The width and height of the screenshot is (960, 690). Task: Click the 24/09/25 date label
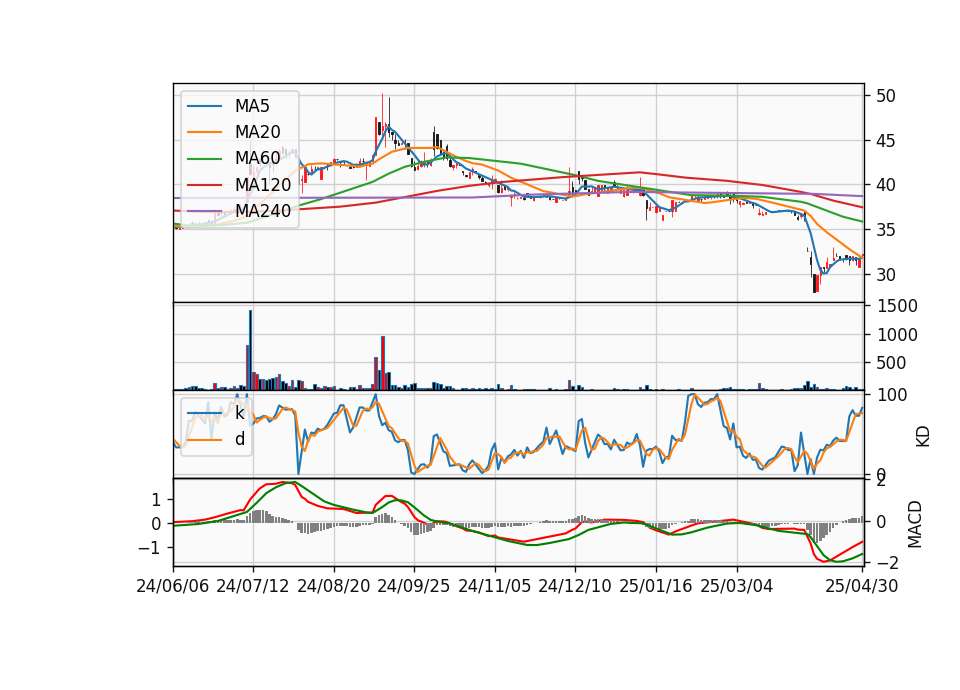413,586
